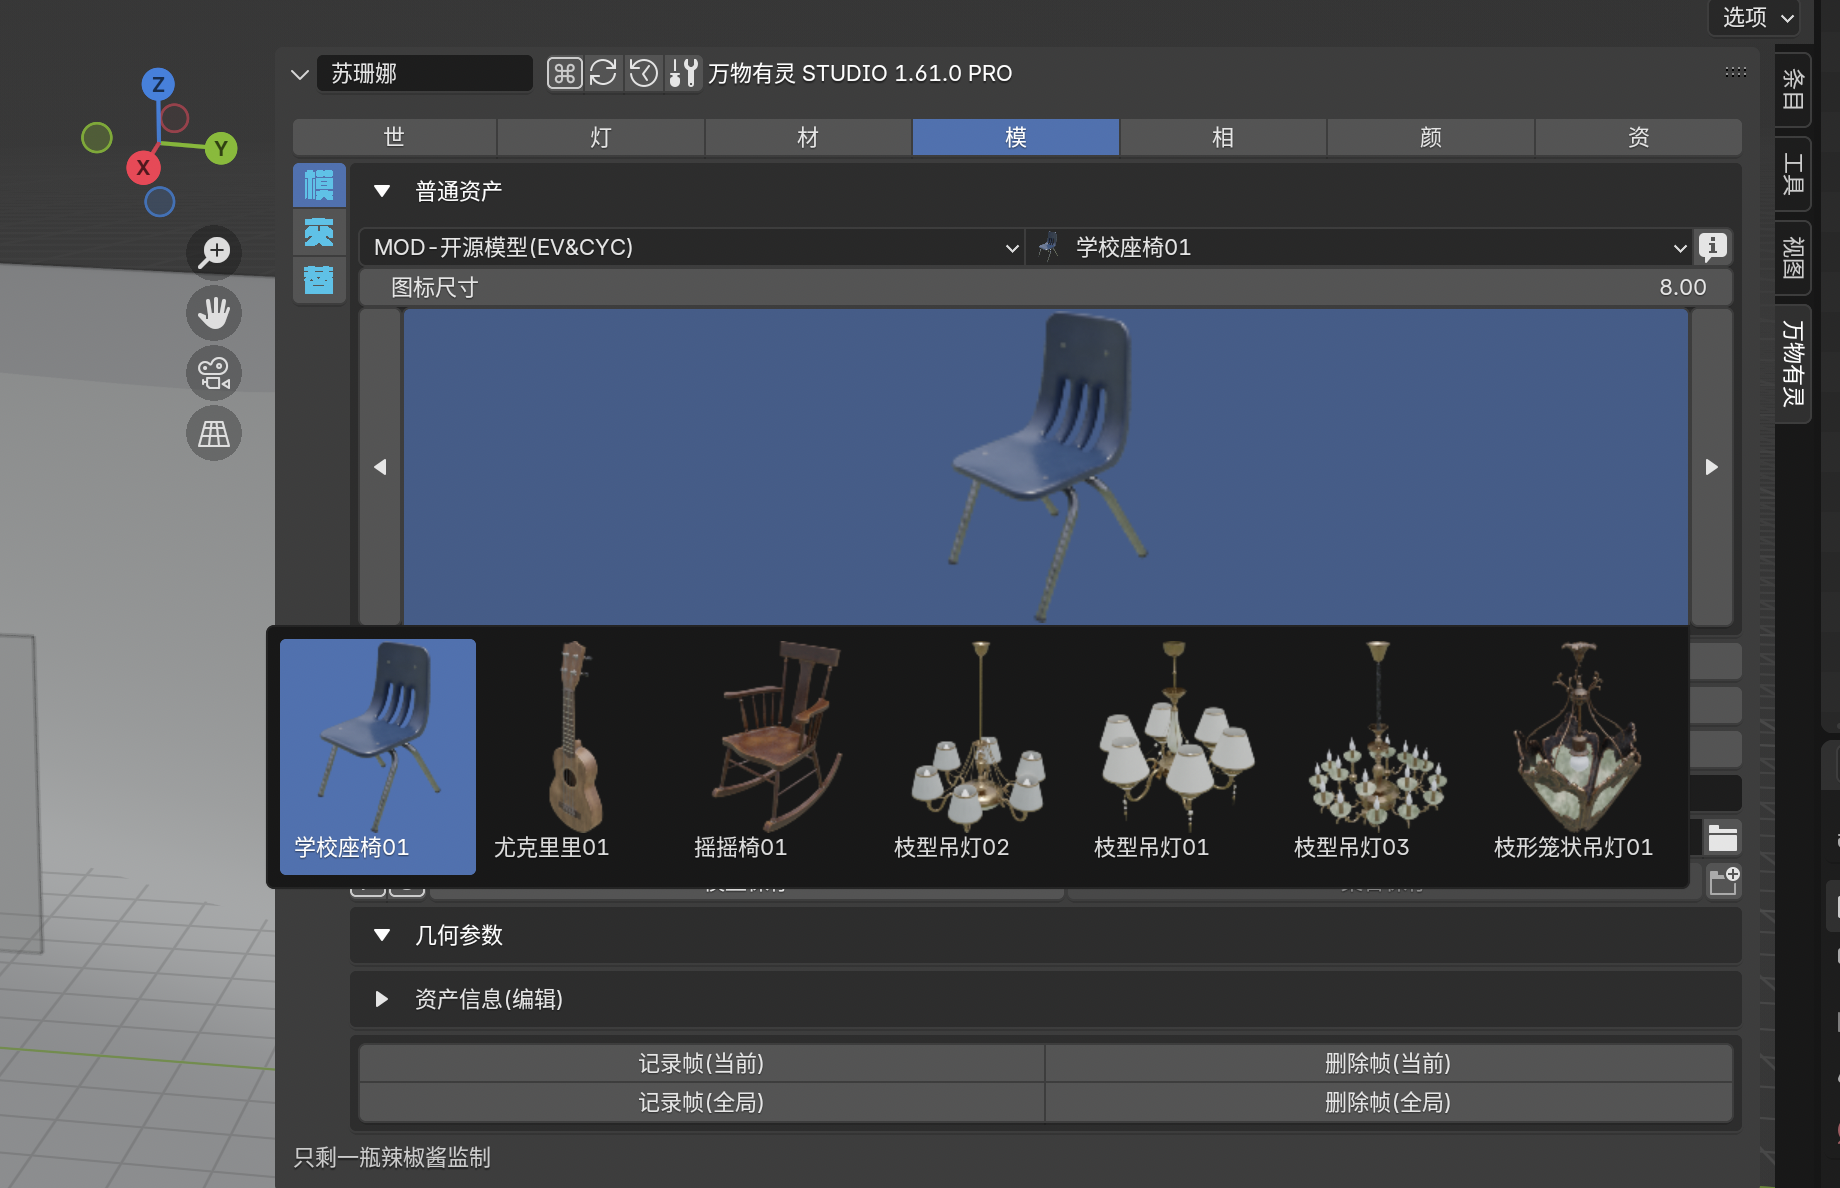Open the tools wrench icon in header
Image resolution: width=1840 pixels, height=1188 pixels.
(683, 73)
